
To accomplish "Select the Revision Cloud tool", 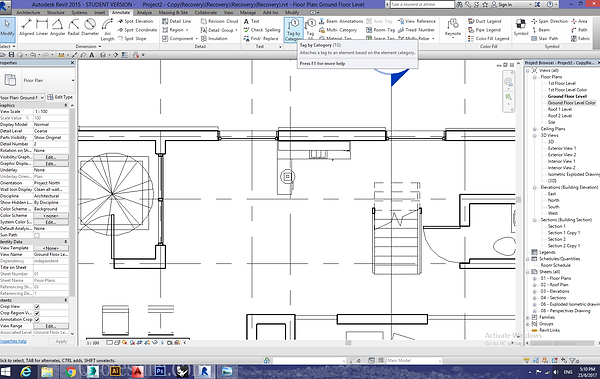I will pyautogui.click(x=219, y=21).
